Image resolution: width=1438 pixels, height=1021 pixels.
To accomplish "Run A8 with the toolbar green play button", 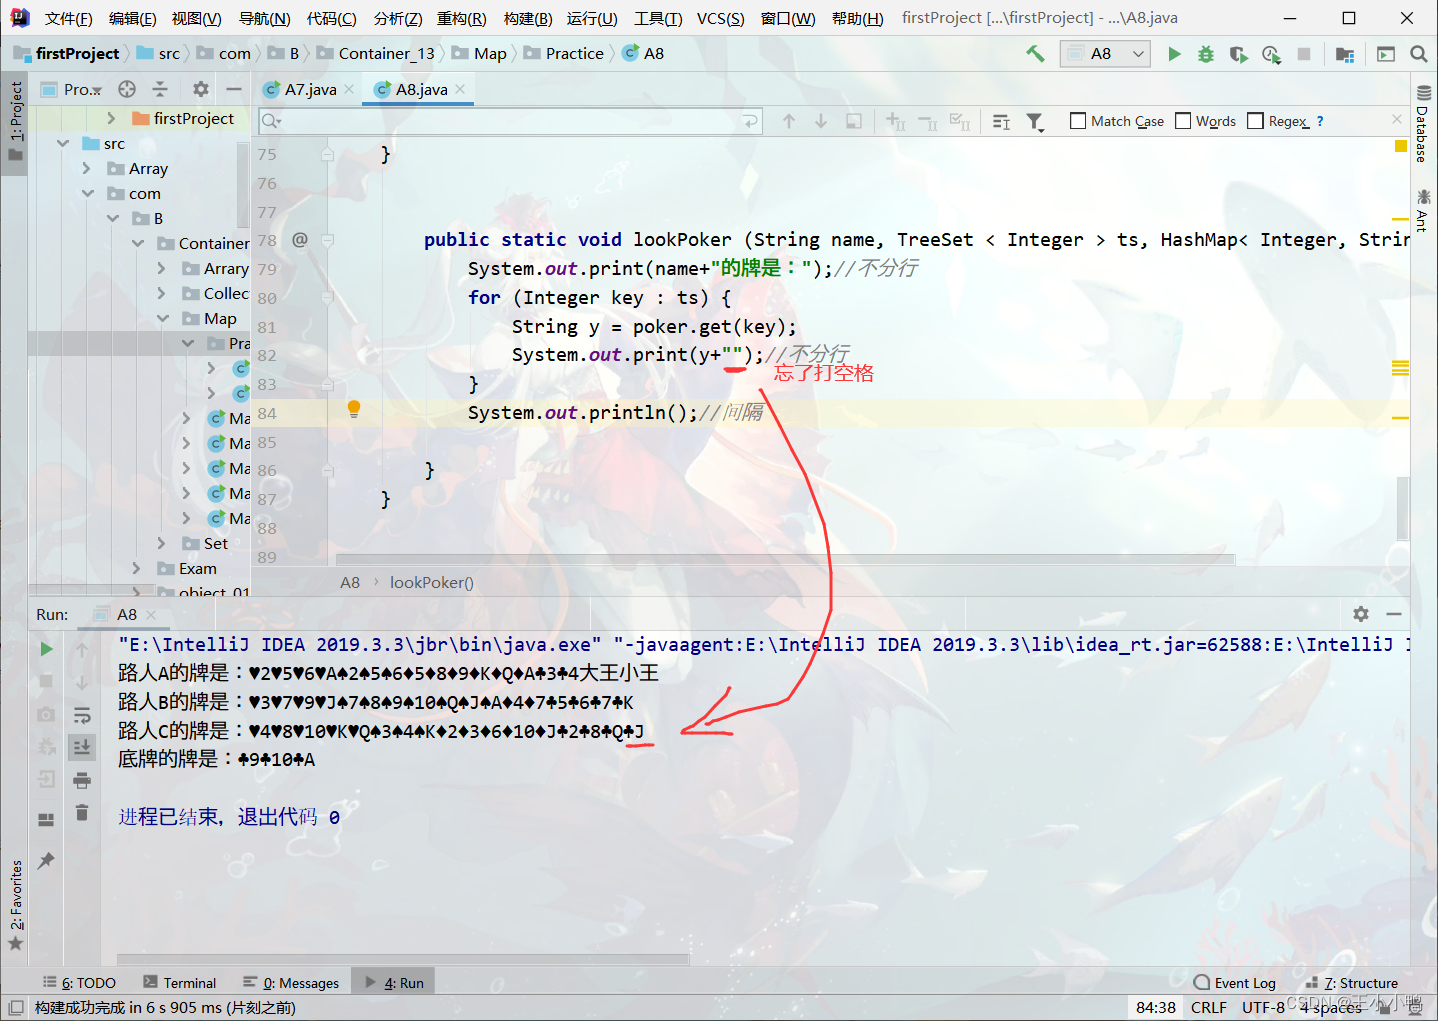I will (1174, 54).
